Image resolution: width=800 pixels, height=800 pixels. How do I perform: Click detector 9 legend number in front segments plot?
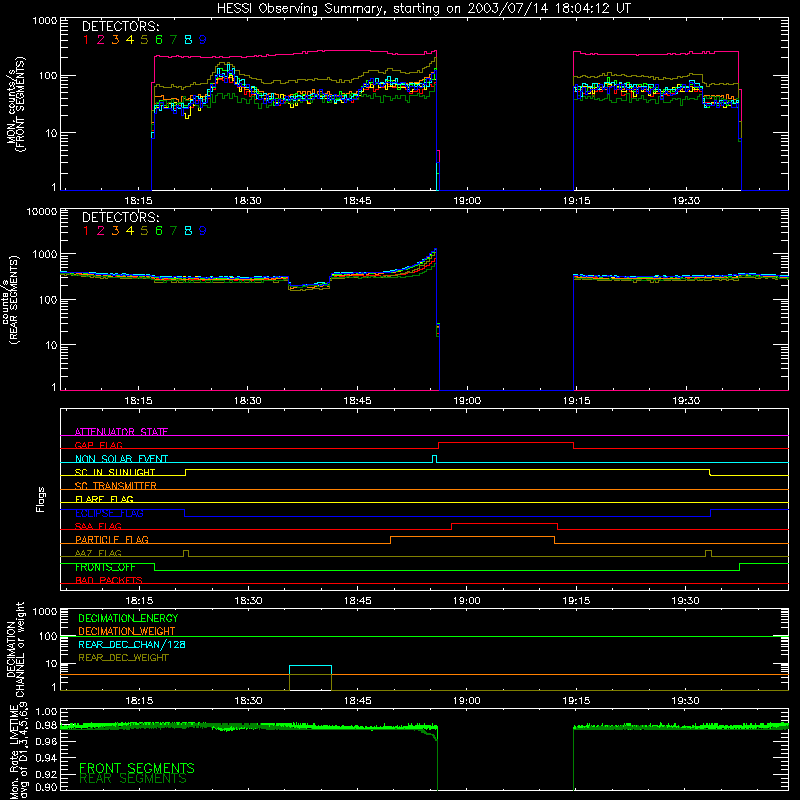[203, 40]
